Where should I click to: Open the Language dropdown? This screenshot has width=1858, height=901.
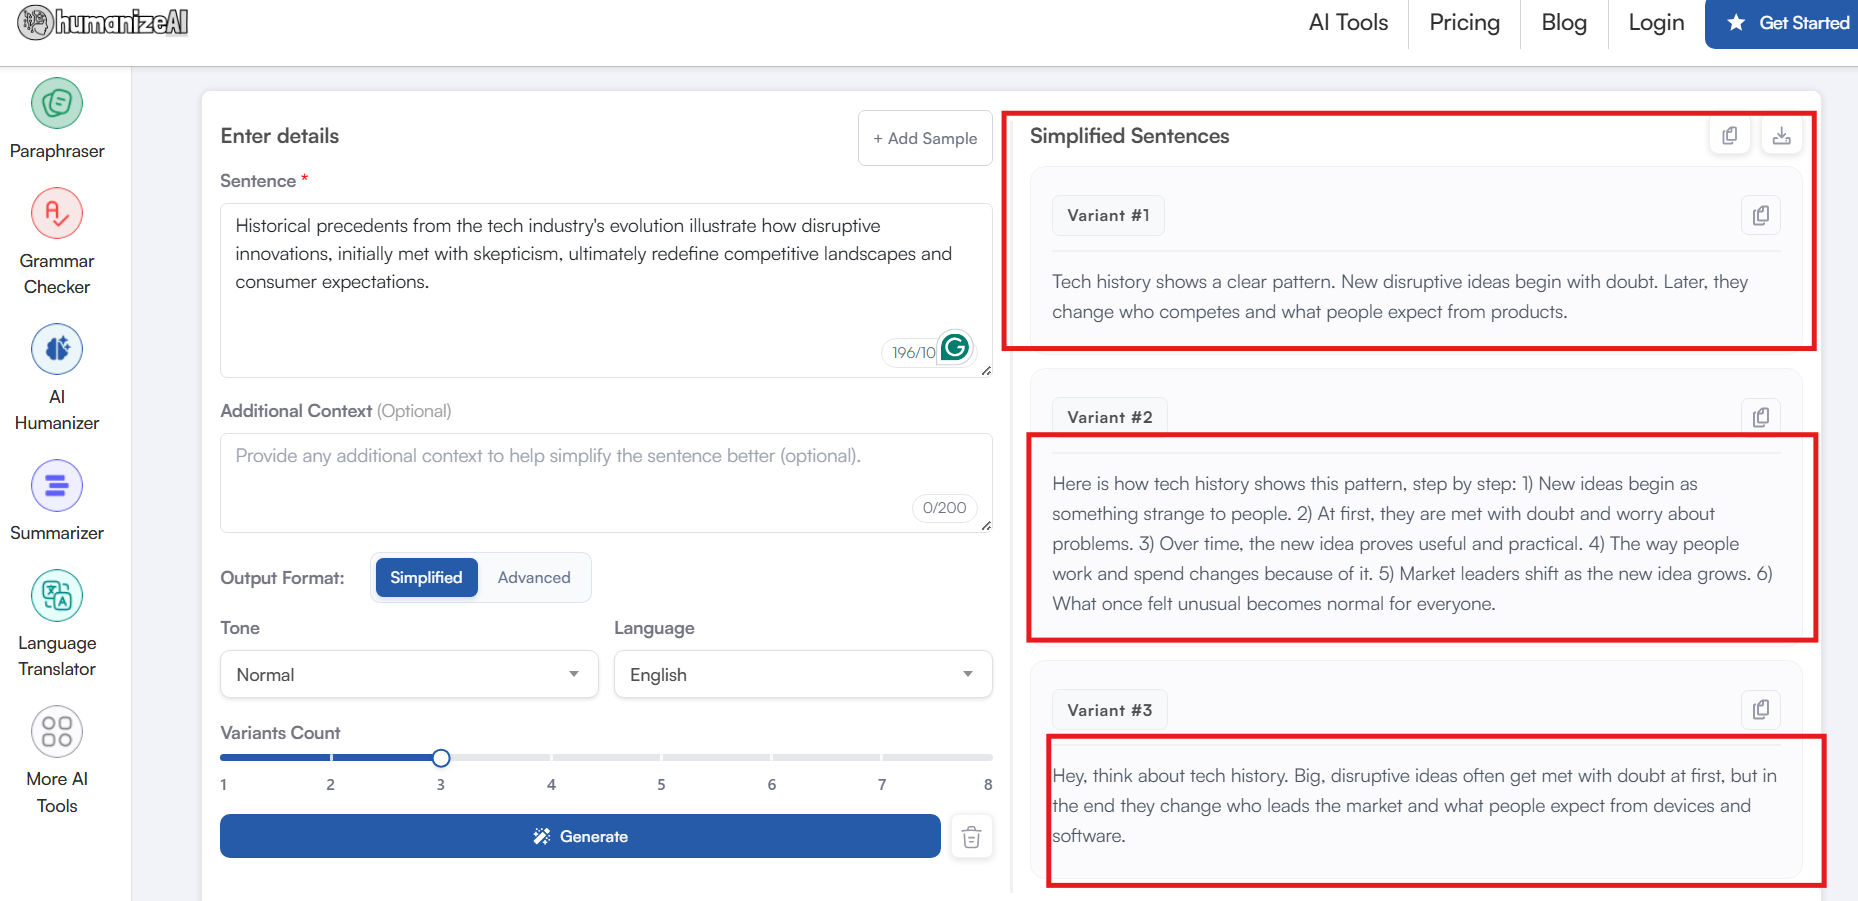802,675
